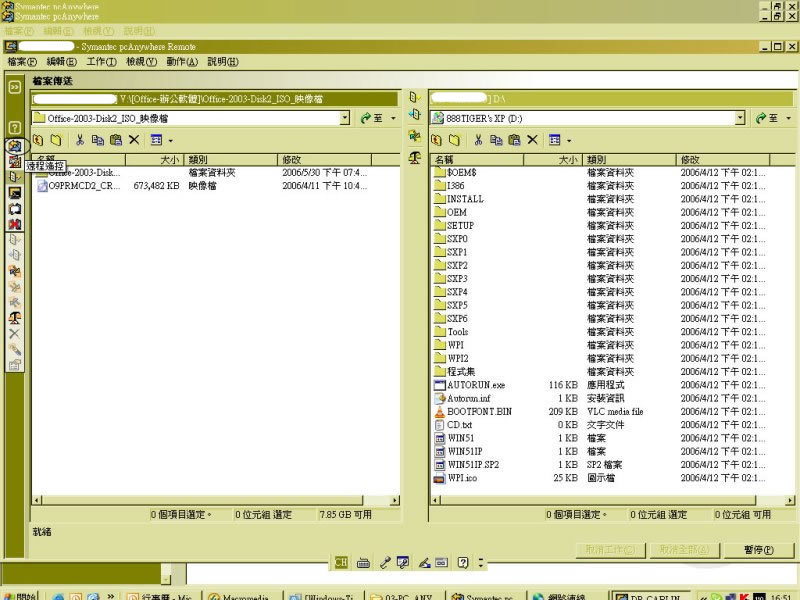Click left pane Go (至) button
This screenshot has height=600, width=800.
[371, 118]
